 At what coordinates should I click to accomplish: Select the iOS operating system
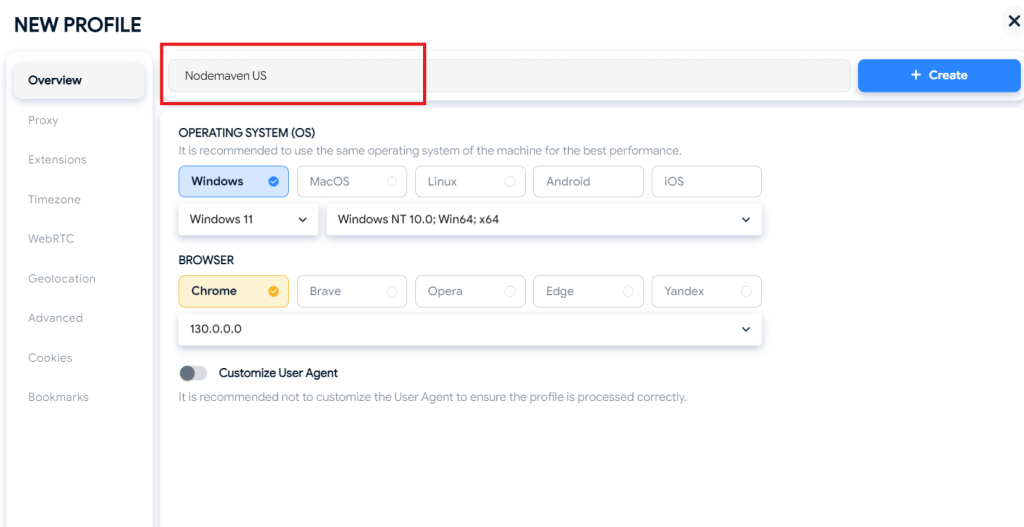point(705,181)
